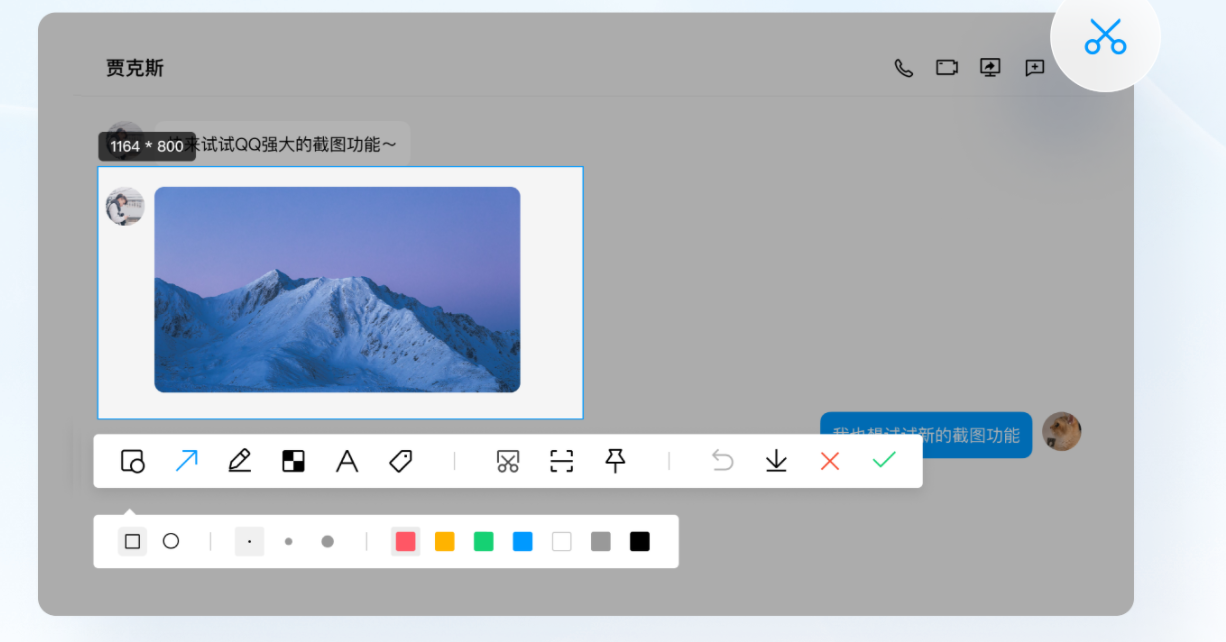Click the avatar beside the mountain image
Viewport: 1226px width, 642px height.
[125, 206]
